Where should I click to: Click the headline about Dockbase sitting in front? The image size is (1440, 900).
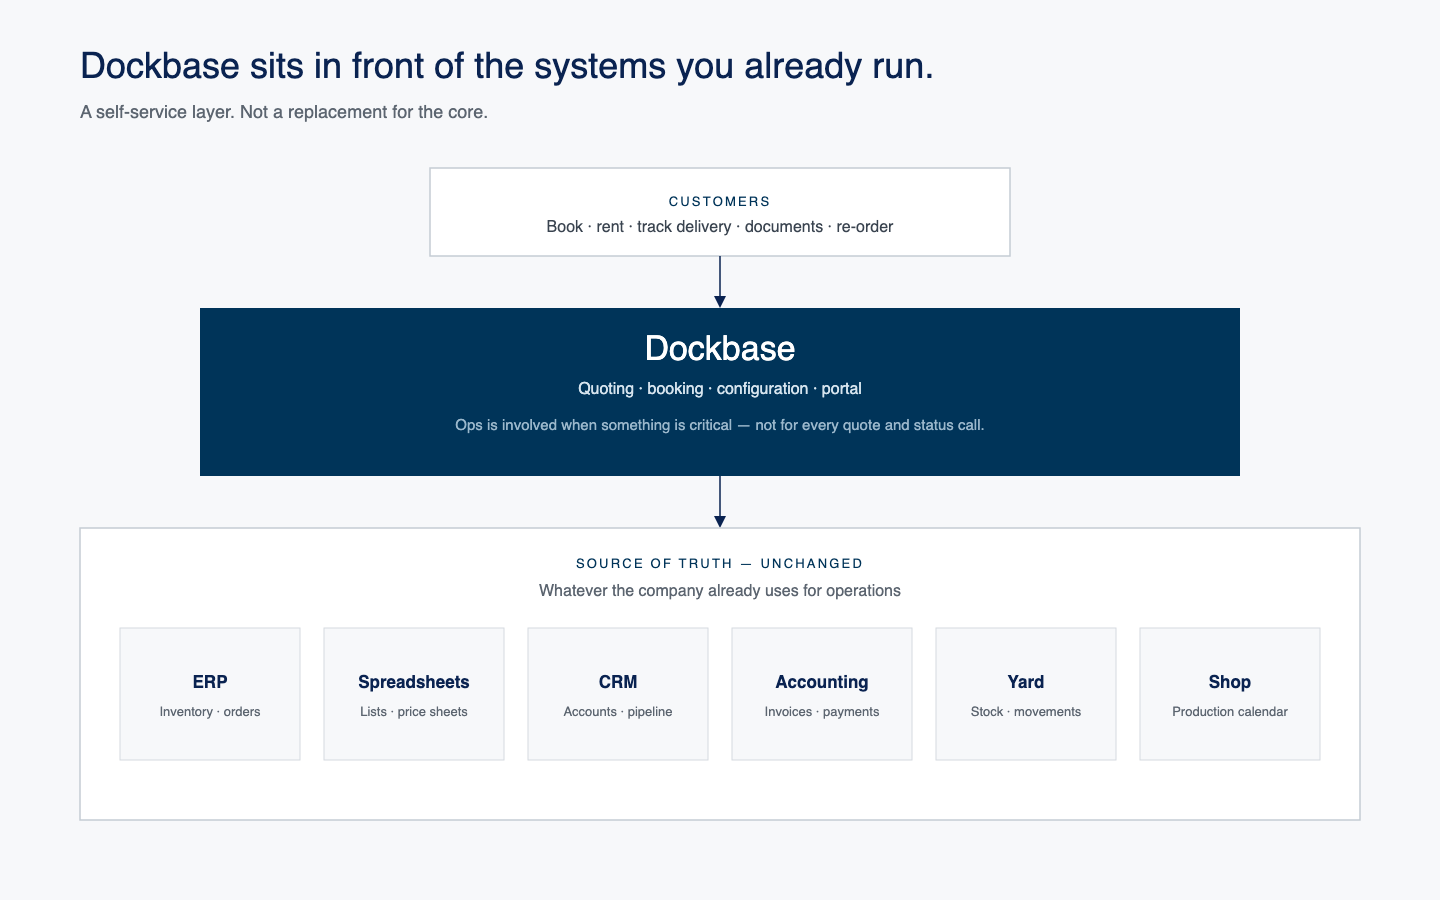coord(506,66)
